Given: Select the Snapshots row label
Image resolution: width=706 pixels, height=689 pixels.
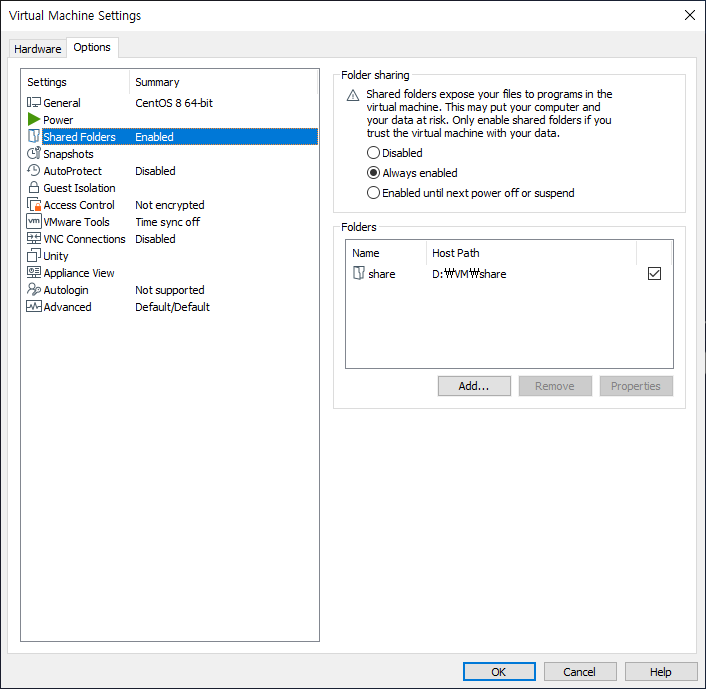Looking at the screenshot, I should tap(68, 154).
